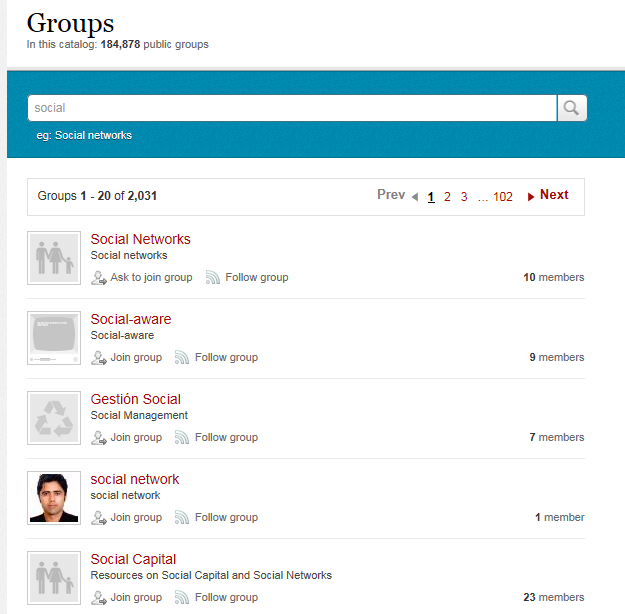
Task: Click the '23 members' count
Action: click(x=554, y=597)
